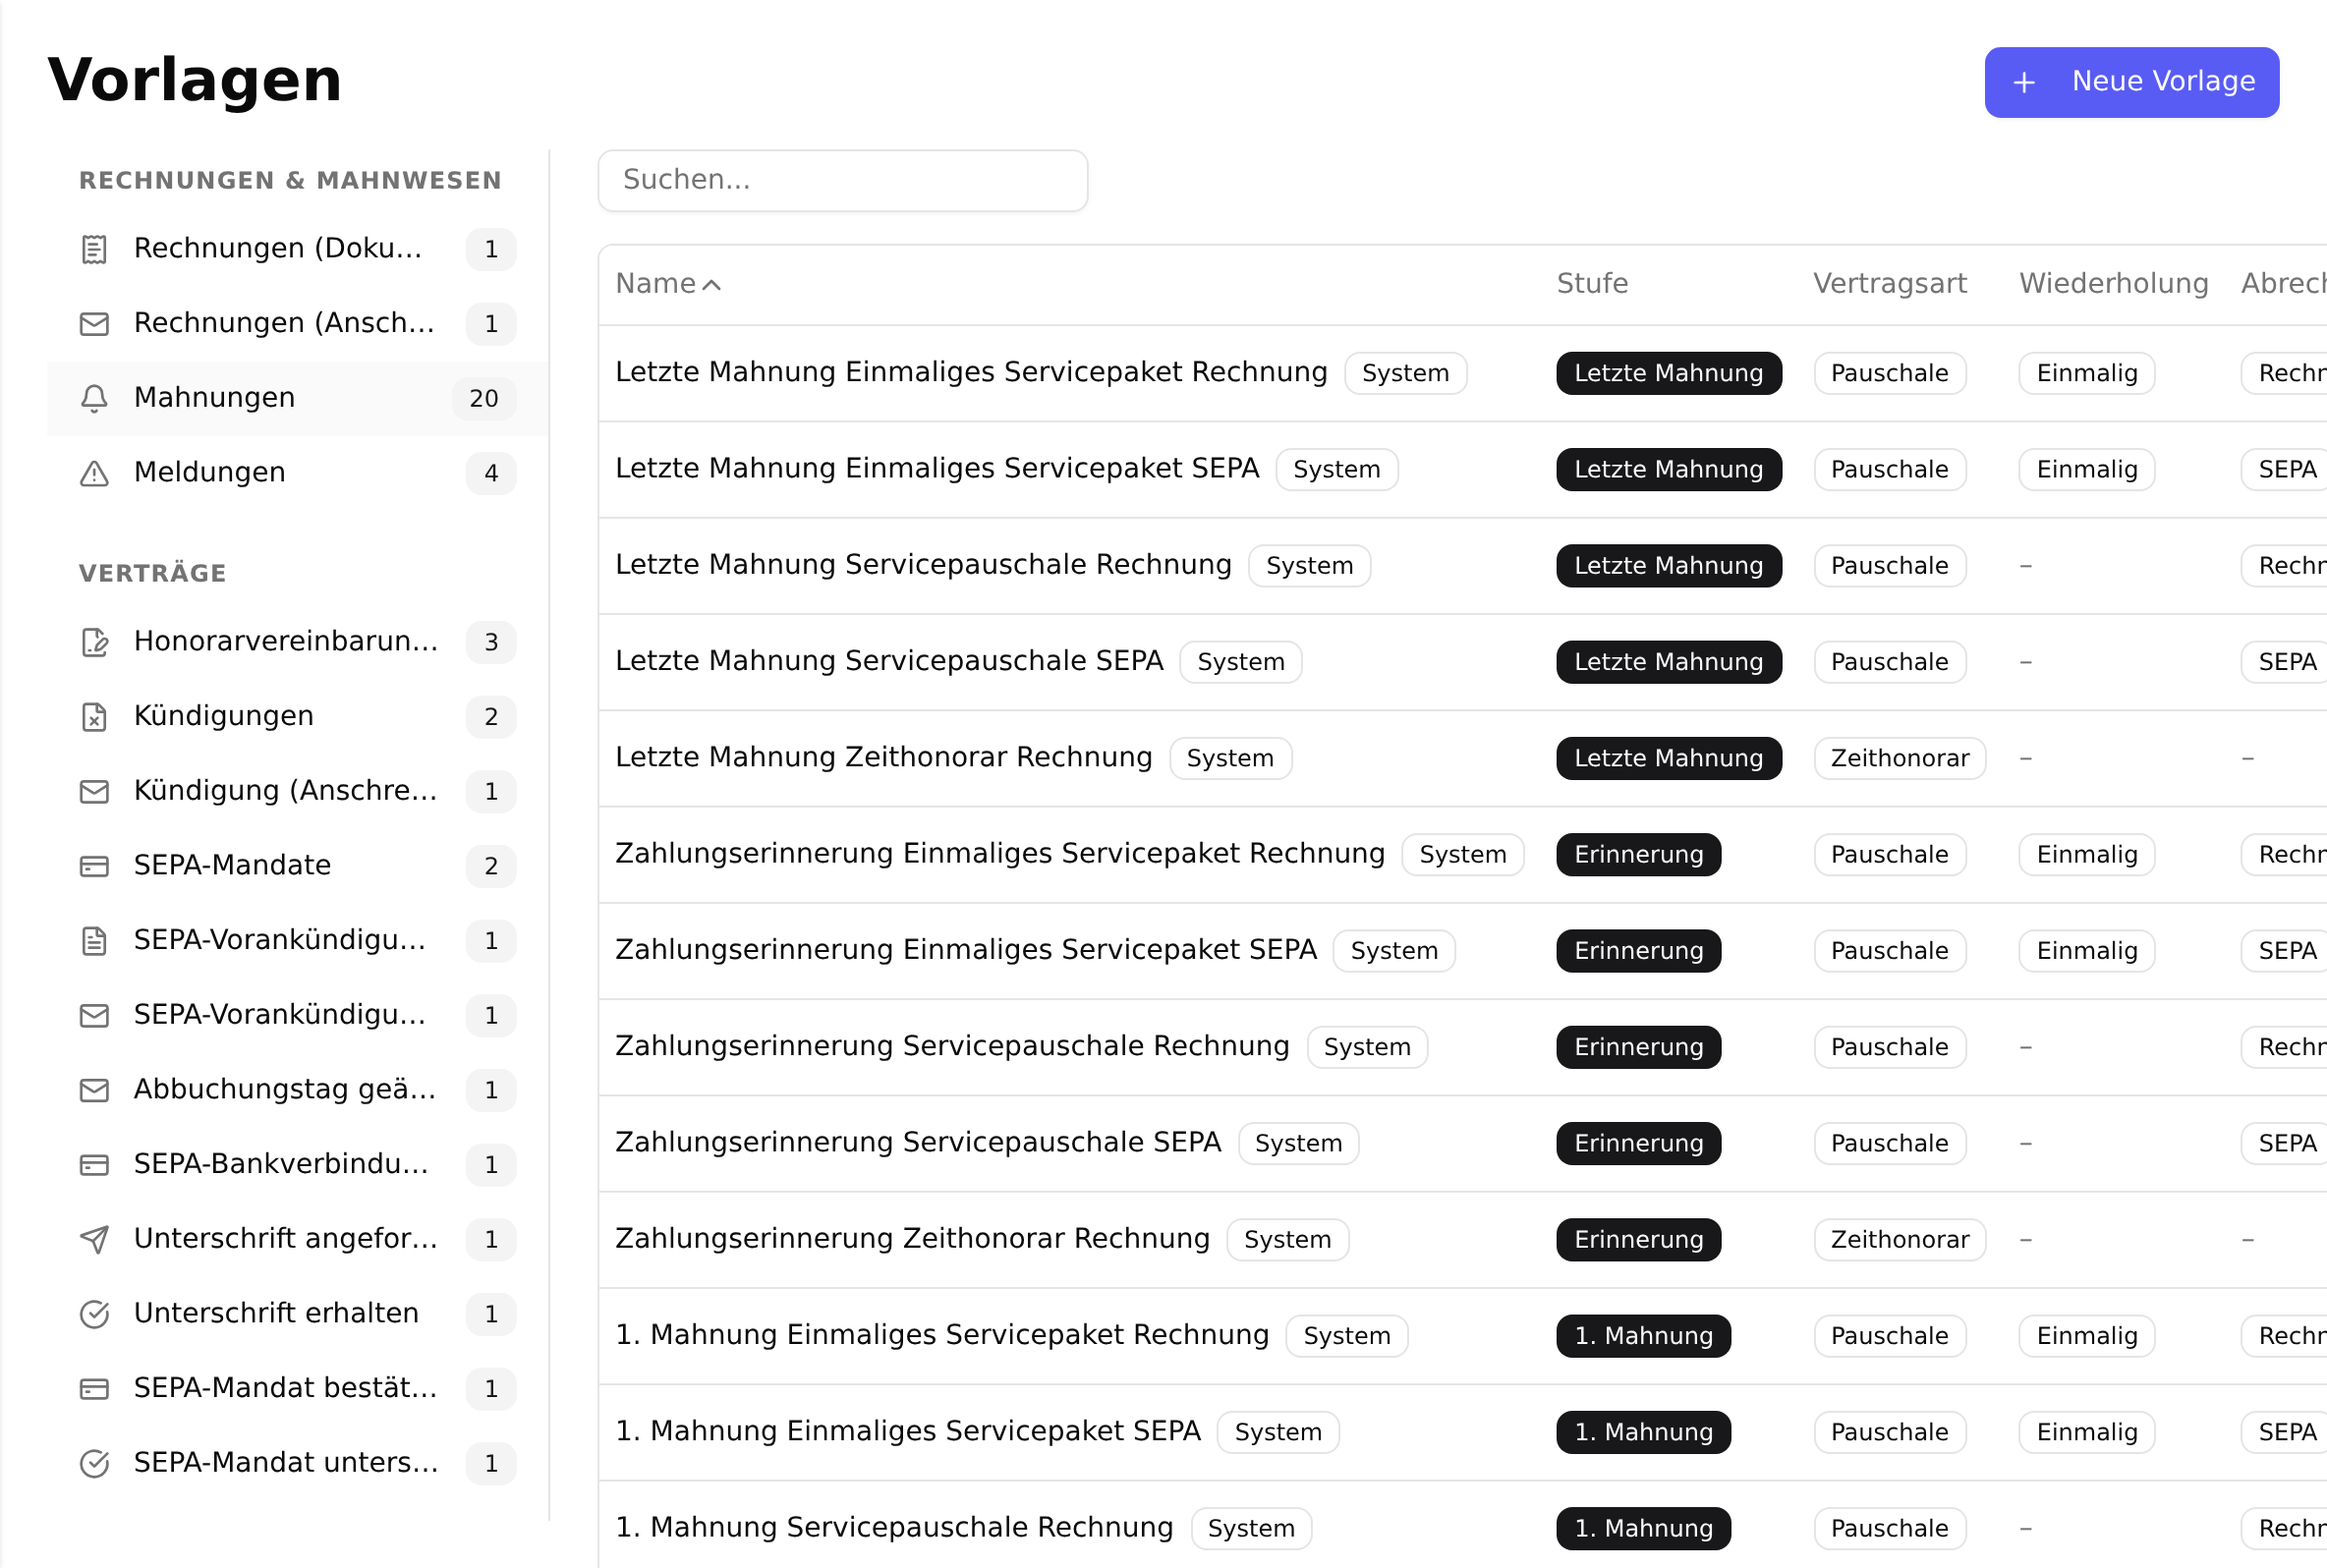Open the Mahnungen templates category
The height and width of the screenshot is (1568, 2327).
297,398
